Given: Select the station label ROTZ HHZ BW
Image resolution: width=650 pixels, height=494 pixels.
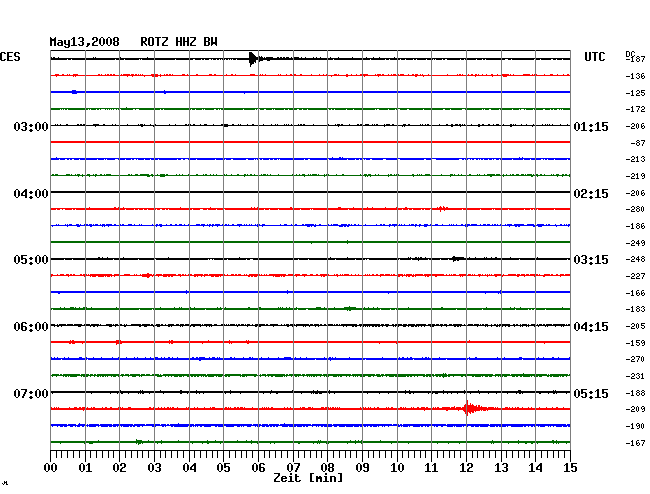Looking at the screenshot, I should [179, 42].
